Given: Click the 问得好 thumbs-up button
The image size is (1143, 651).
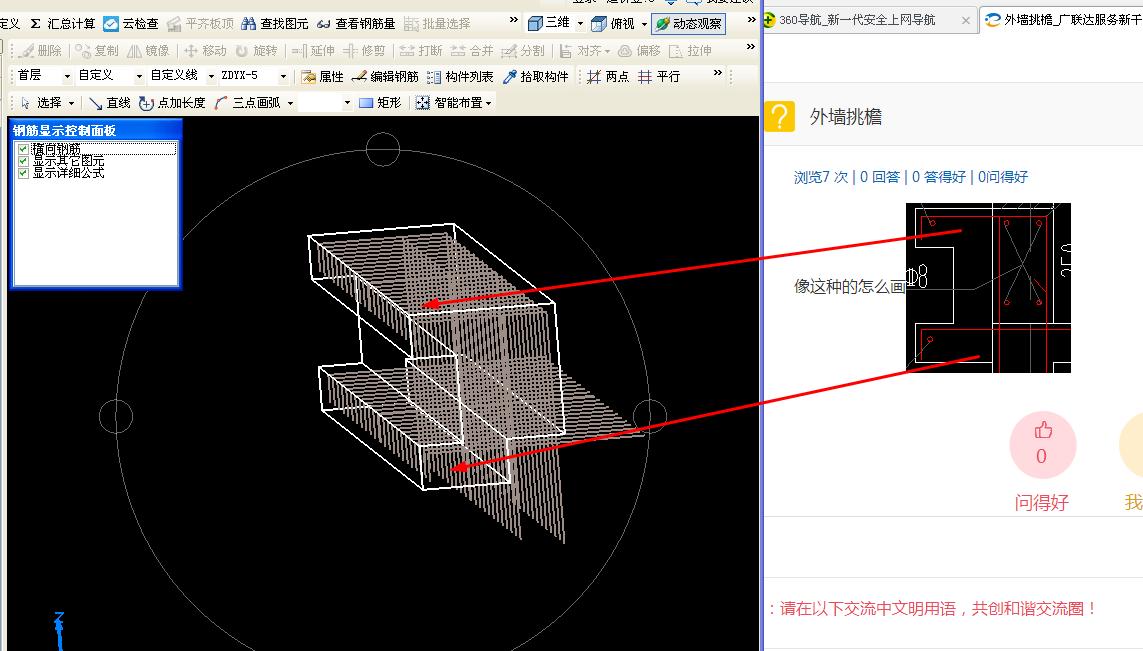Looking at the screenshot, I should (1042, 445).
